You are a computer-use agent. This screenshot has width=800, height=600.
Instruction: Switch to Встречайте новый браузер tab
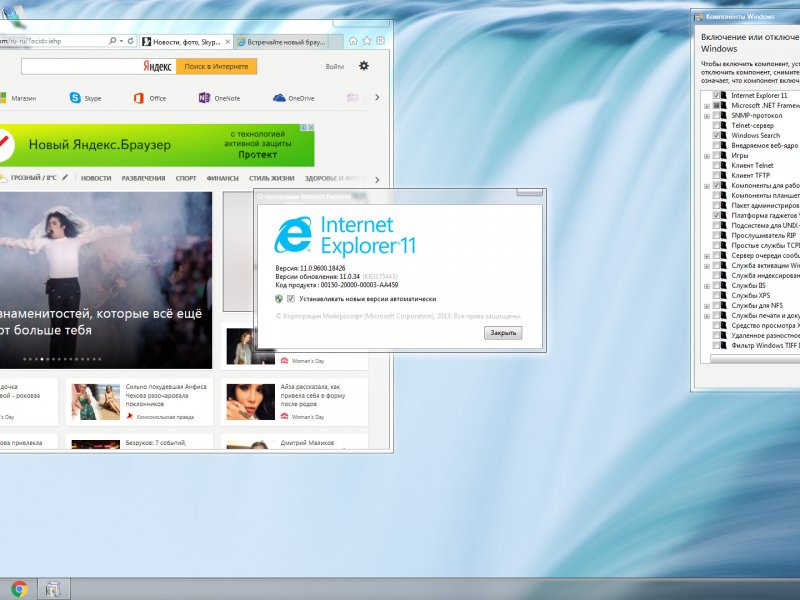pos(282,42)
